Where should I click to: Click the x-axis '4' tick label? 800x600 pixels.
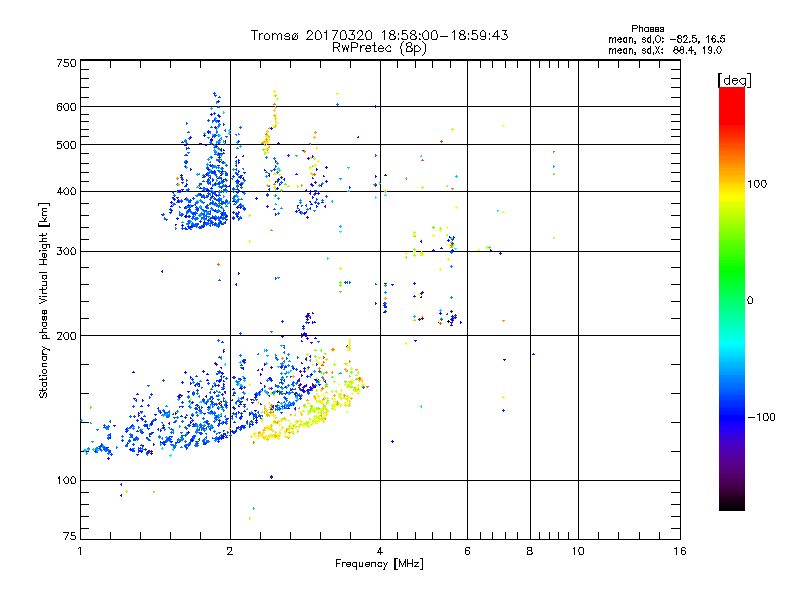(x=380, y=551)
